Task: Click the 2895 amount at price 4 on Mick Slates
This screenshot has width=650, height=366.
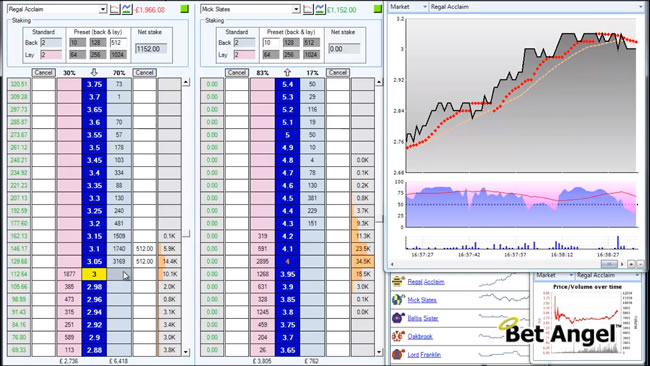Action: [x=262, y=262]
